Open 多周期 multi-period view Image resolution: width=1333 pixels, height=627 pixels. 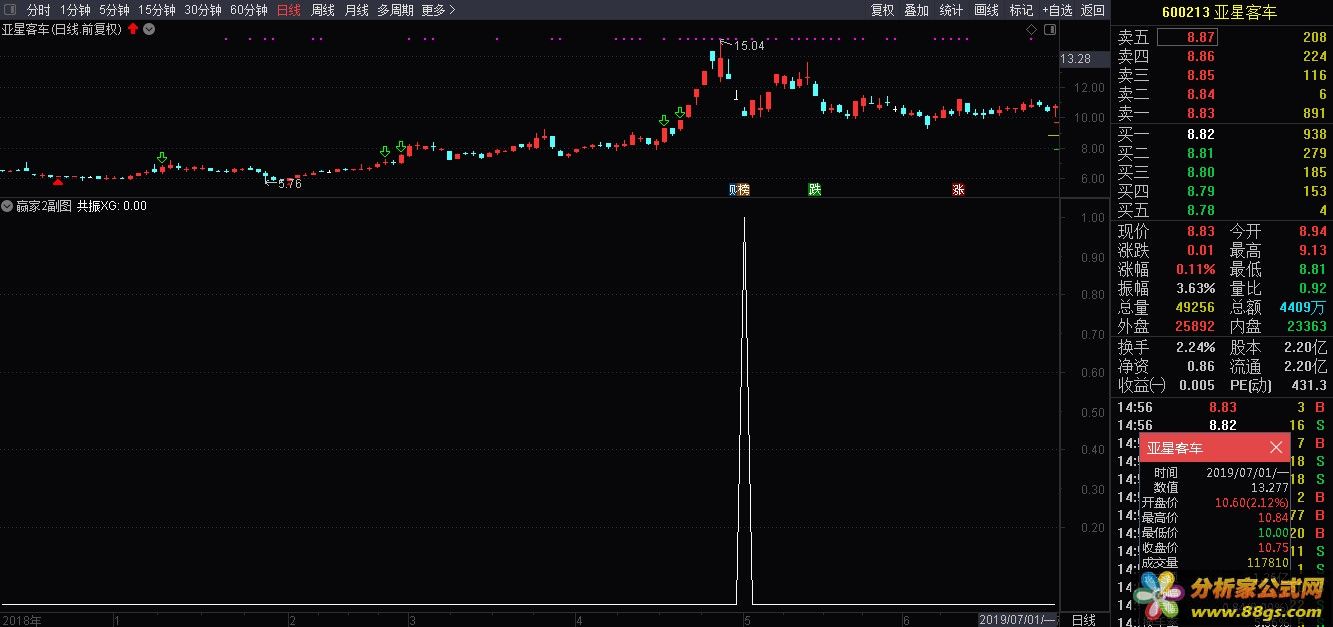click(x=395, y=10)
